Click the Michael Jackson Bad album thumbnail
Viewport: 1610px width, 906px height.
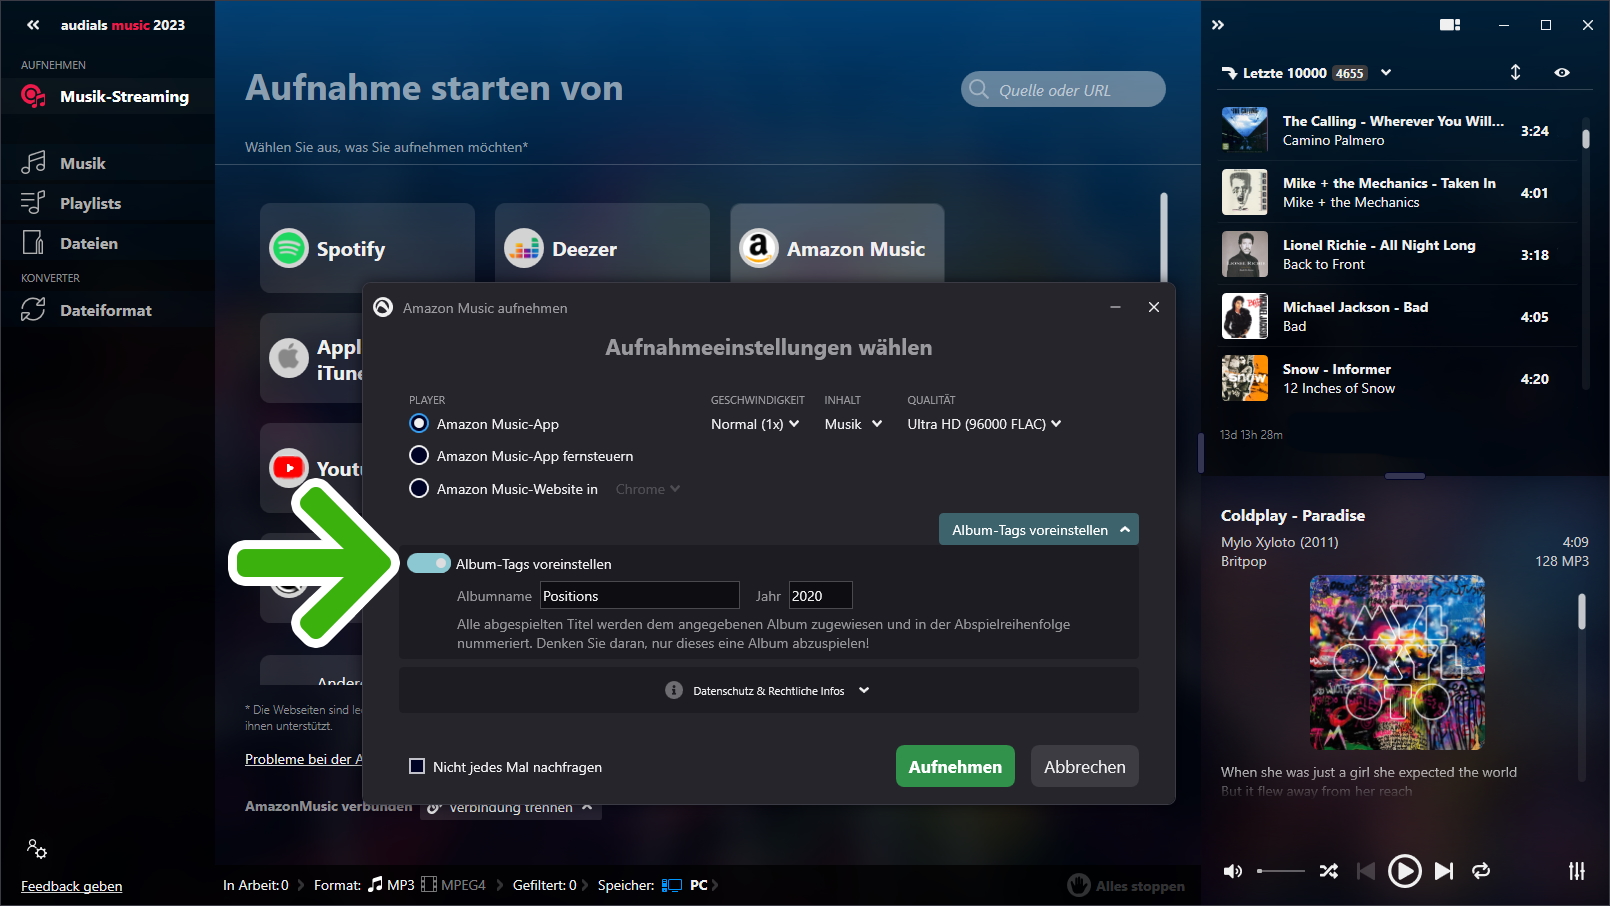(x=1245, y=316)
